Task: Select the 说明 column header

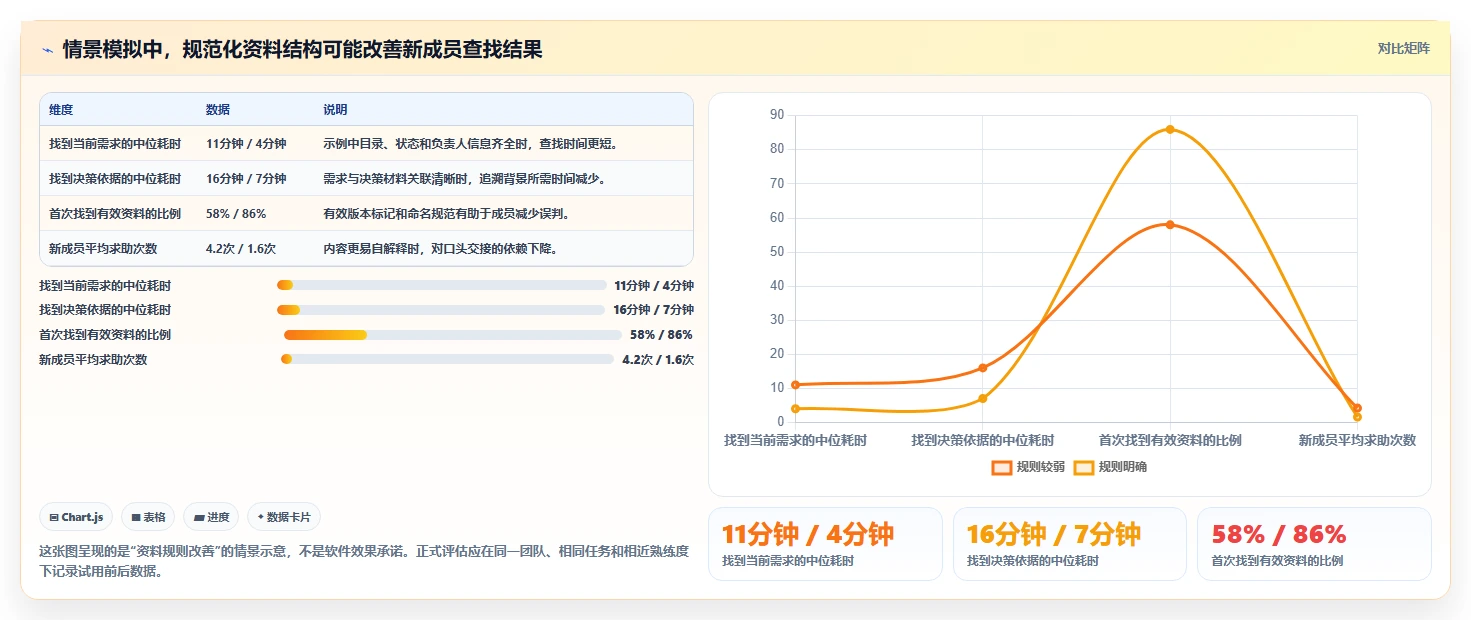Action: point(335,110)
